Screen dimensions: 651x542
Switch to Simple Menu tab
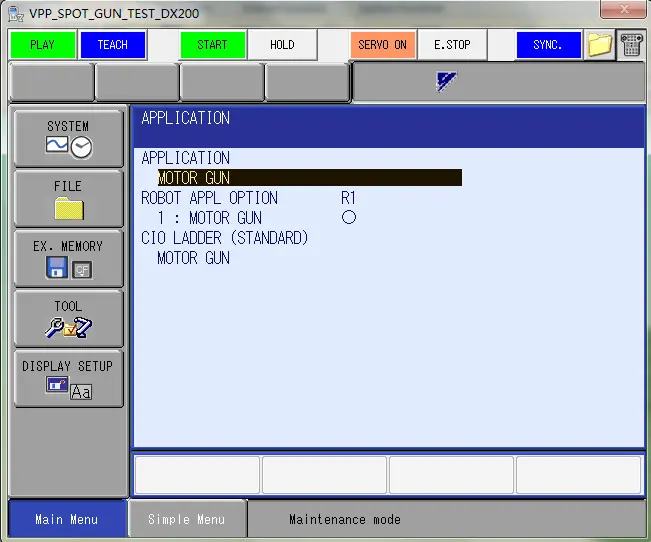coord(186,519)
